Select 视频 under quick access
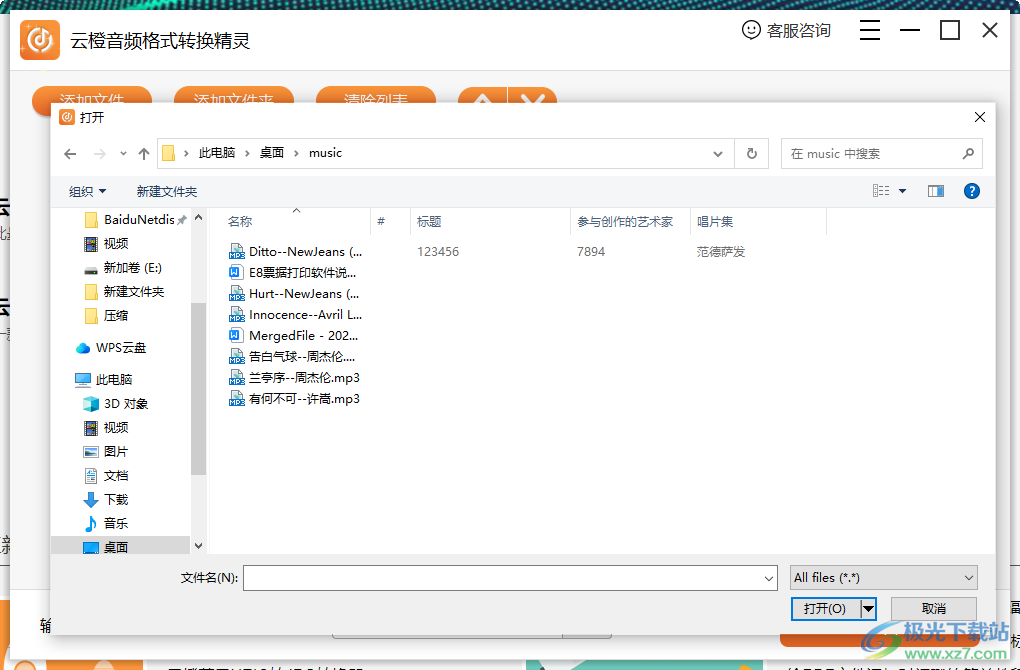1020x670 pixels. [x=107, y=244]
